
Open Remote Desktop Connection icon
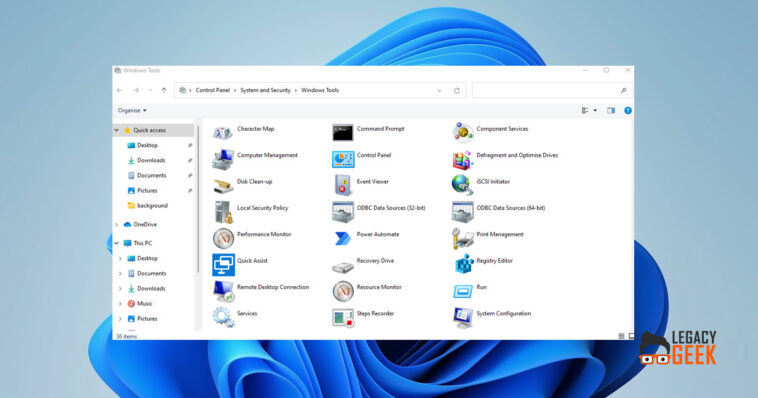pyautogui.click(x=223, y=291)
